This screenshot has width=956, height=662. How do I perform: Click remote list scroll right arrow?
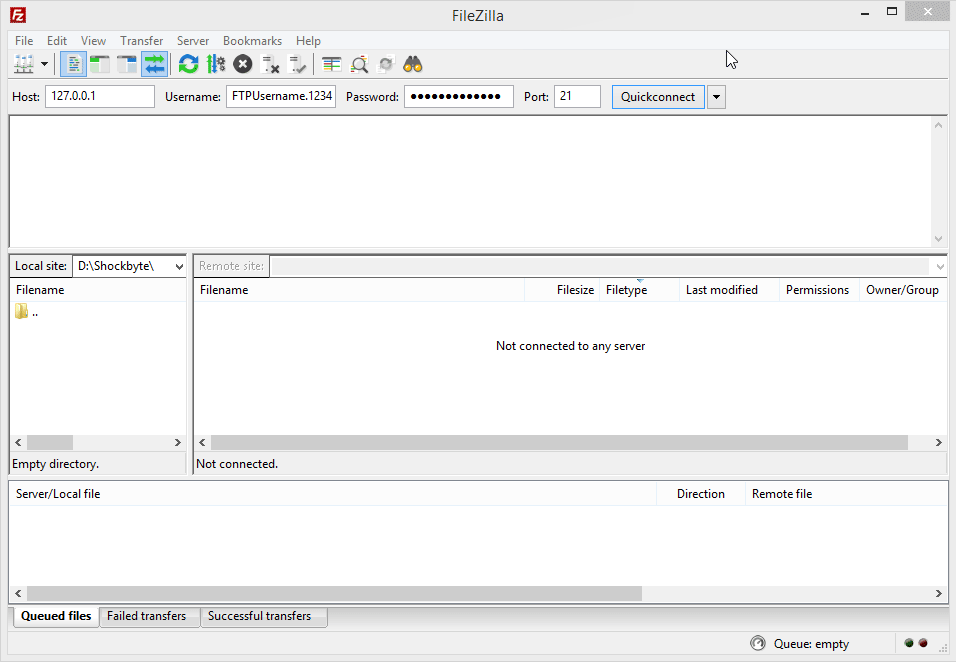coord(938,443)
